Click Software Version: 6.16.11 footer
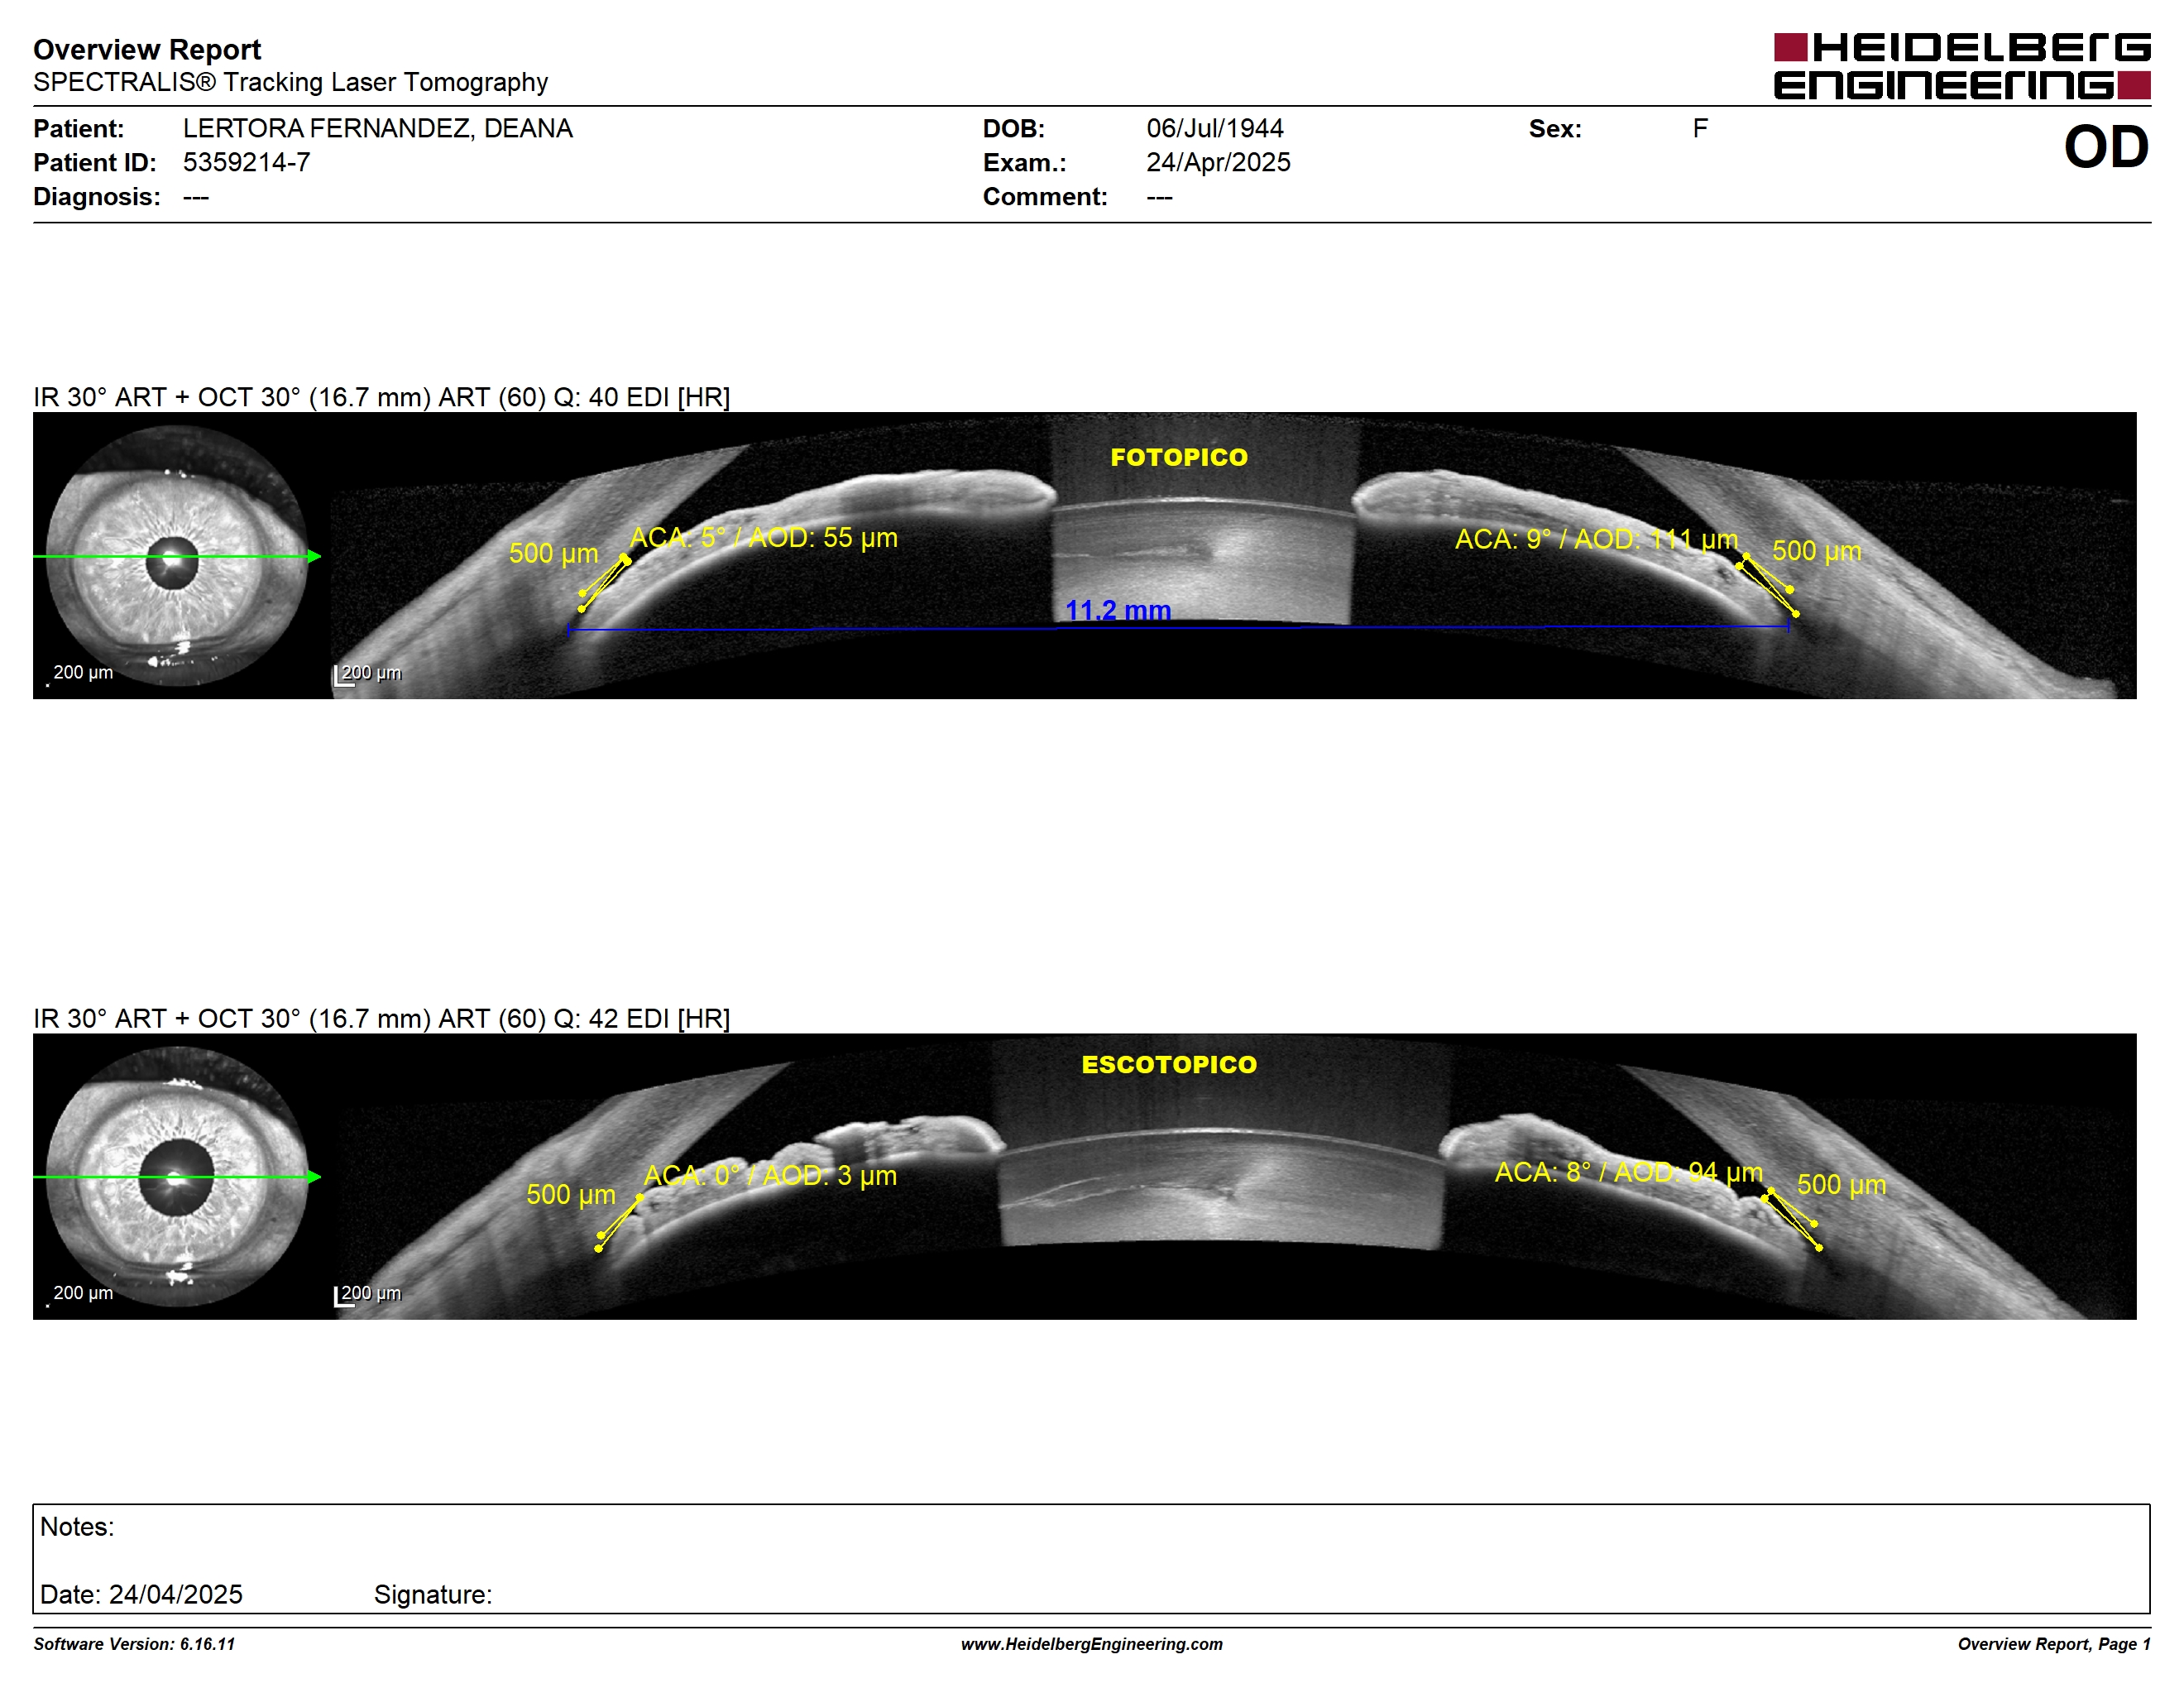 [x=134, y=1644]
